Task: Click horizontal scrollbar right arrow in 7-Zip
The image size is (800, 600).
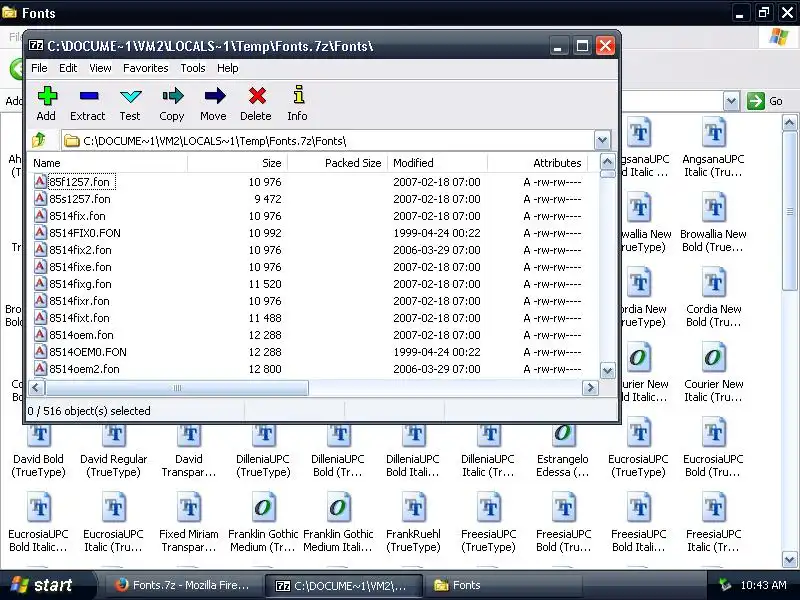Action: pyautogui.click(x=590, y=388)
